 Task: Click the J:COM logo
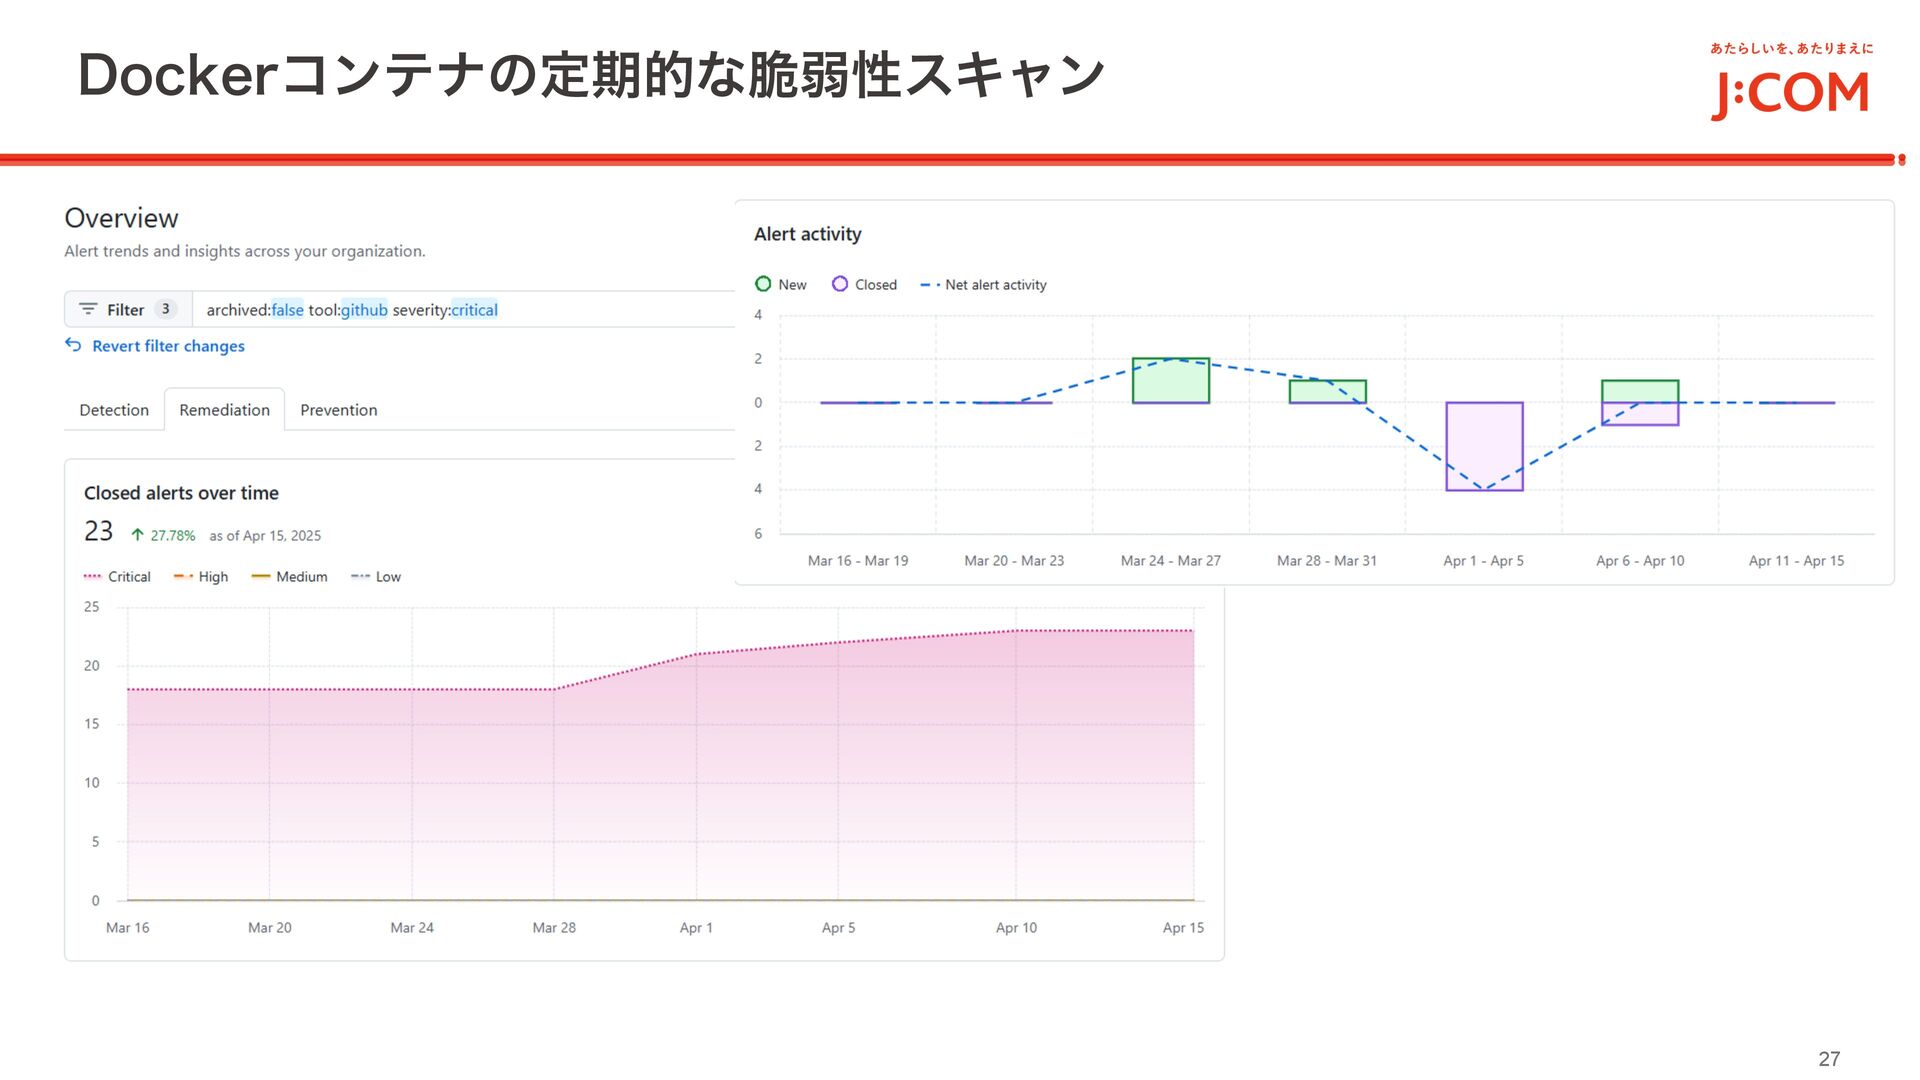[1789, 94]
